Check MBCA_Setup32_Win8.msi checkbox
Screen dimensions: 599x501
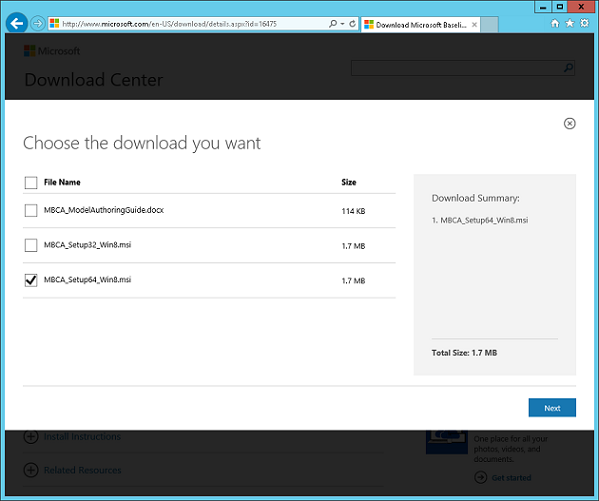31,245
